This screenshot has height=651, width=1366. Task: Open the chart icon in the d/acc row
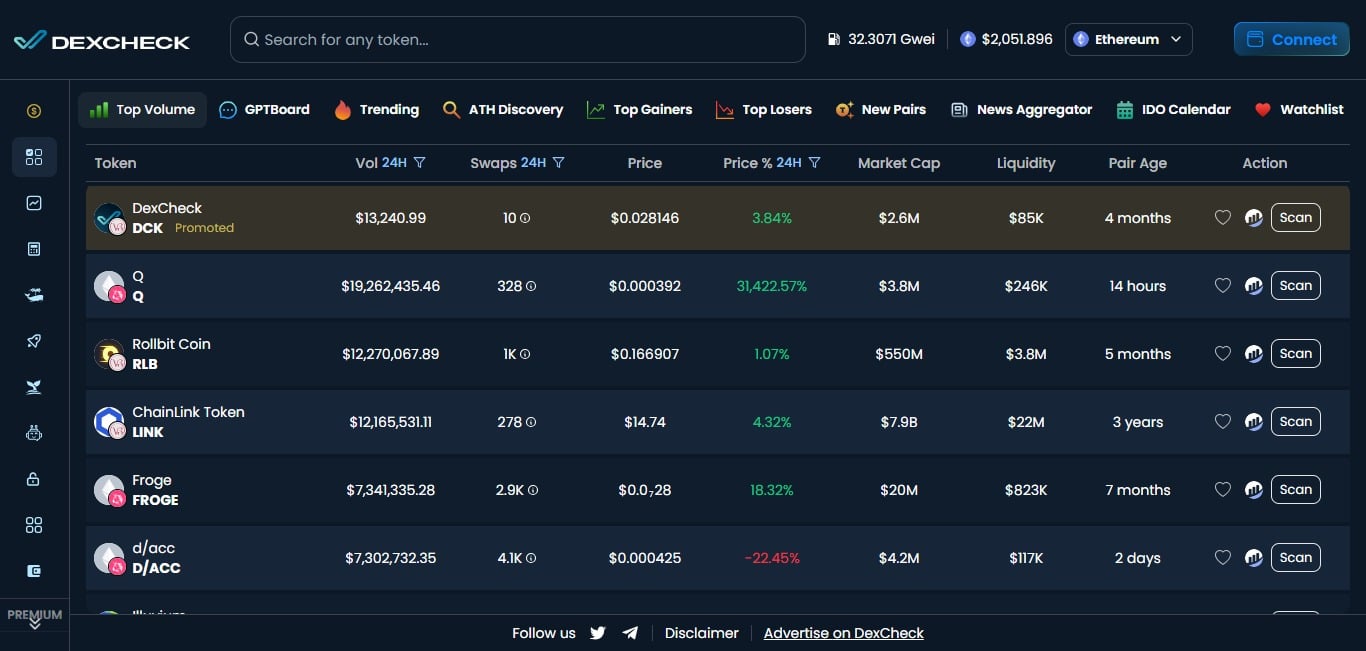point(1254,558)
